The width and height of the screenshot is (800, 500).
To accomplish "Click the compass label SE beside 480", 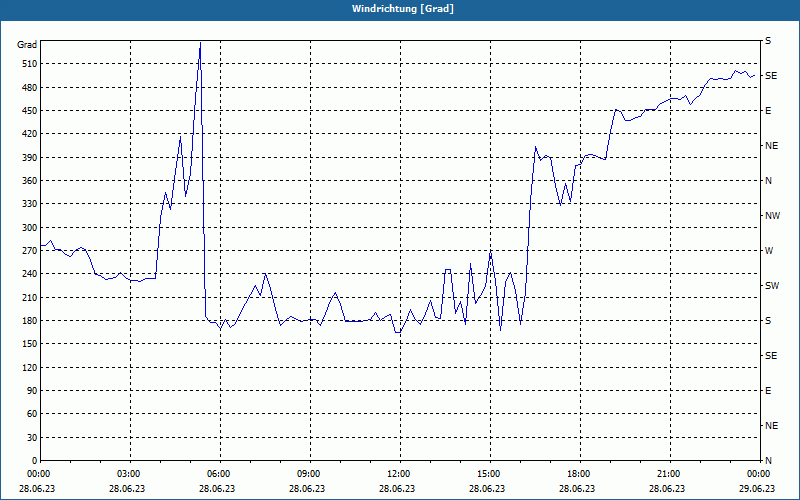I will (771, 76).
